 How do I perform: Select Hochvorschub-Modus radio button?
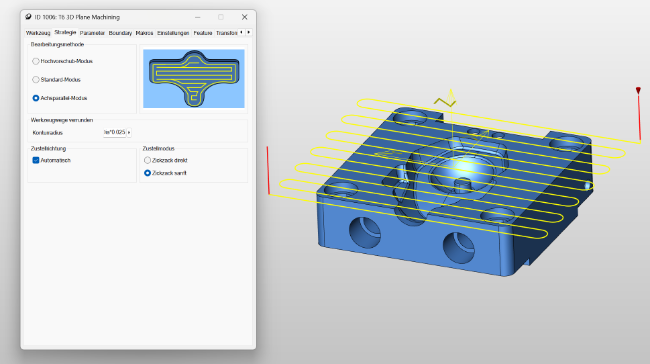pos(36,61)
